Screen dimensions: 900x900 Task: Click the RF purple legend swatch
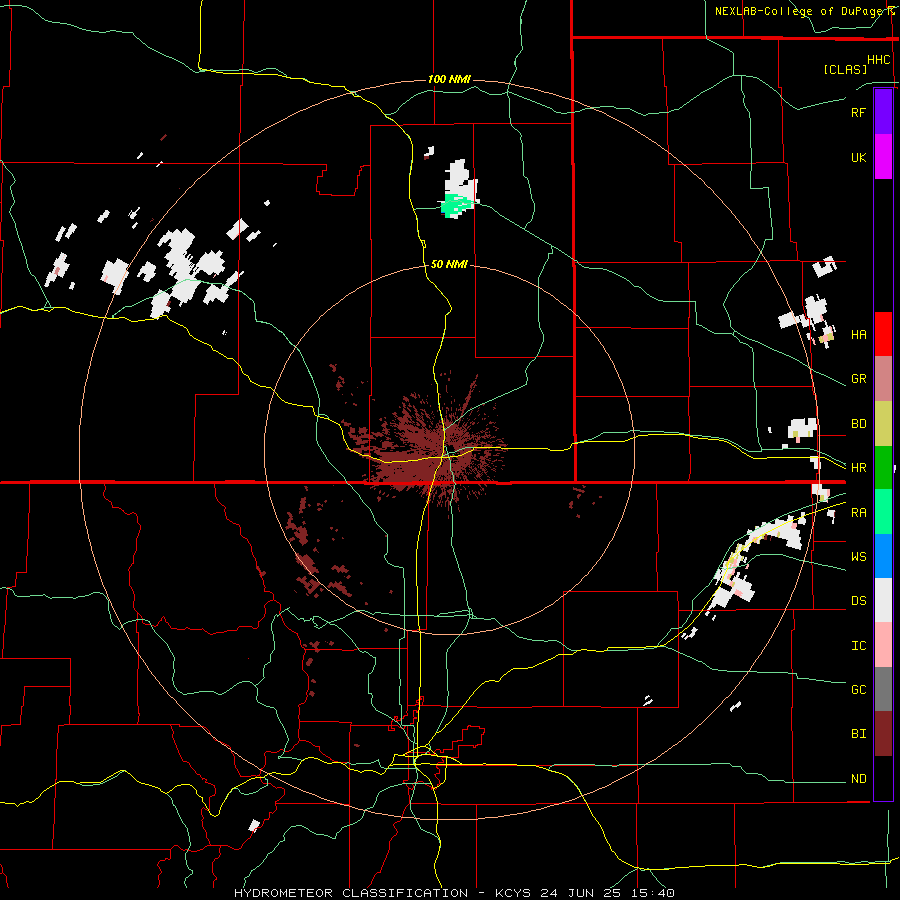883,112
